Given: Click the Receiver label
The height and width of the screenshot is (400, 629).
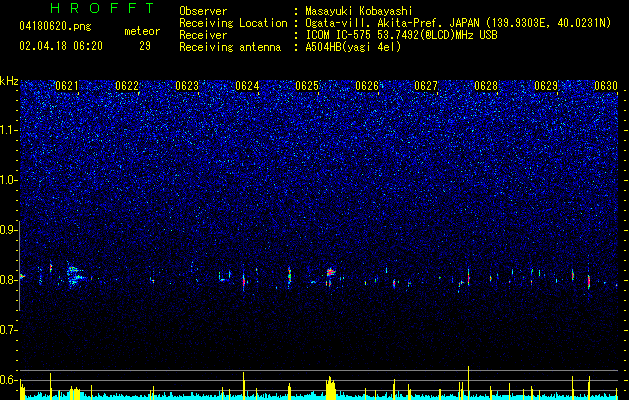Looking at the screenshot, I should coord(203,35).
